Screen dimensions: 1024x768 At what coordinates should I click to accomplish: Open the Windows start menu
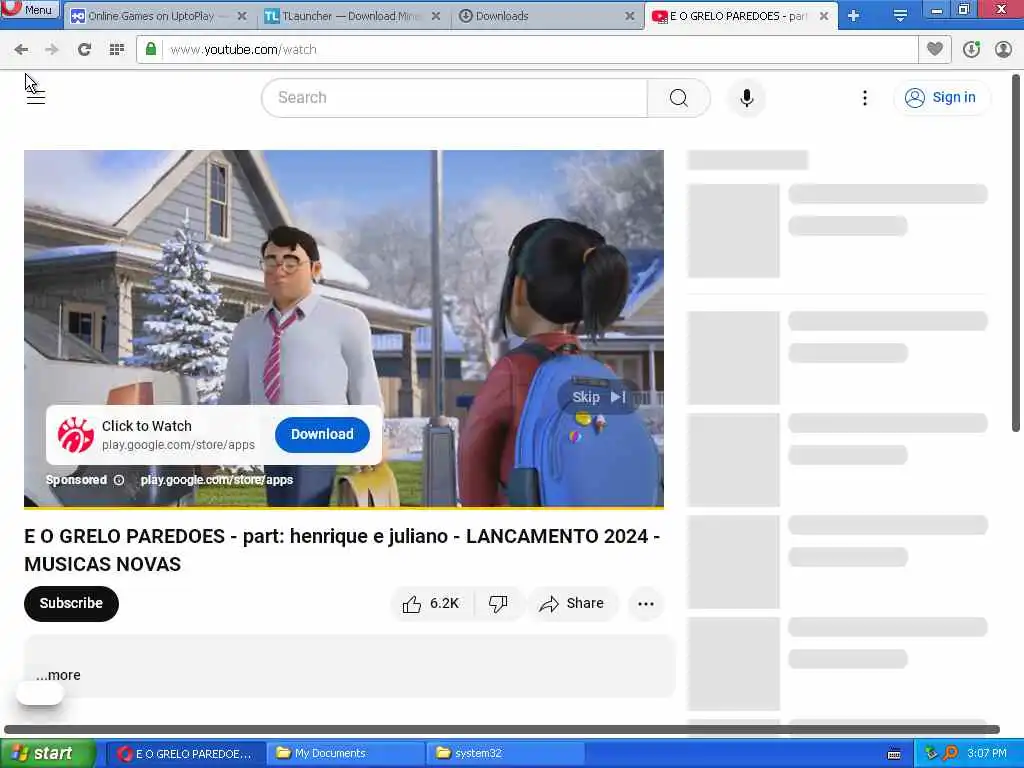click(47, 754)
